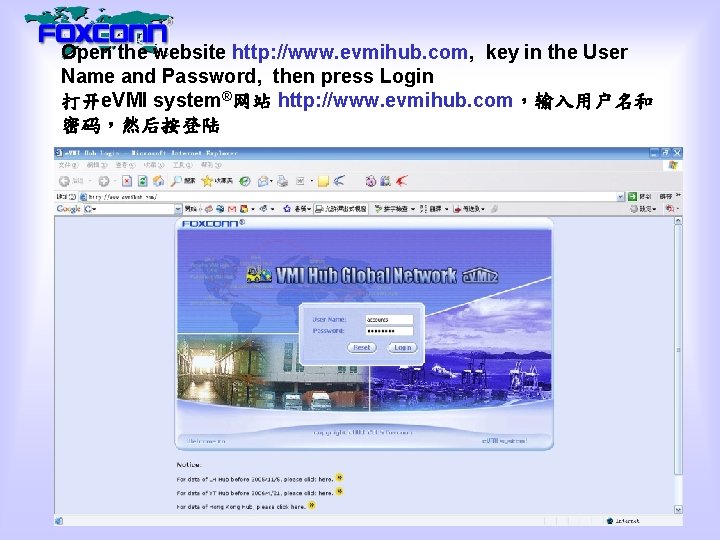The width and height of the screenshot is (720, 540).
Task: Open the evmihub.com link in Chinese instructions
Action: [x=395, y=100]
